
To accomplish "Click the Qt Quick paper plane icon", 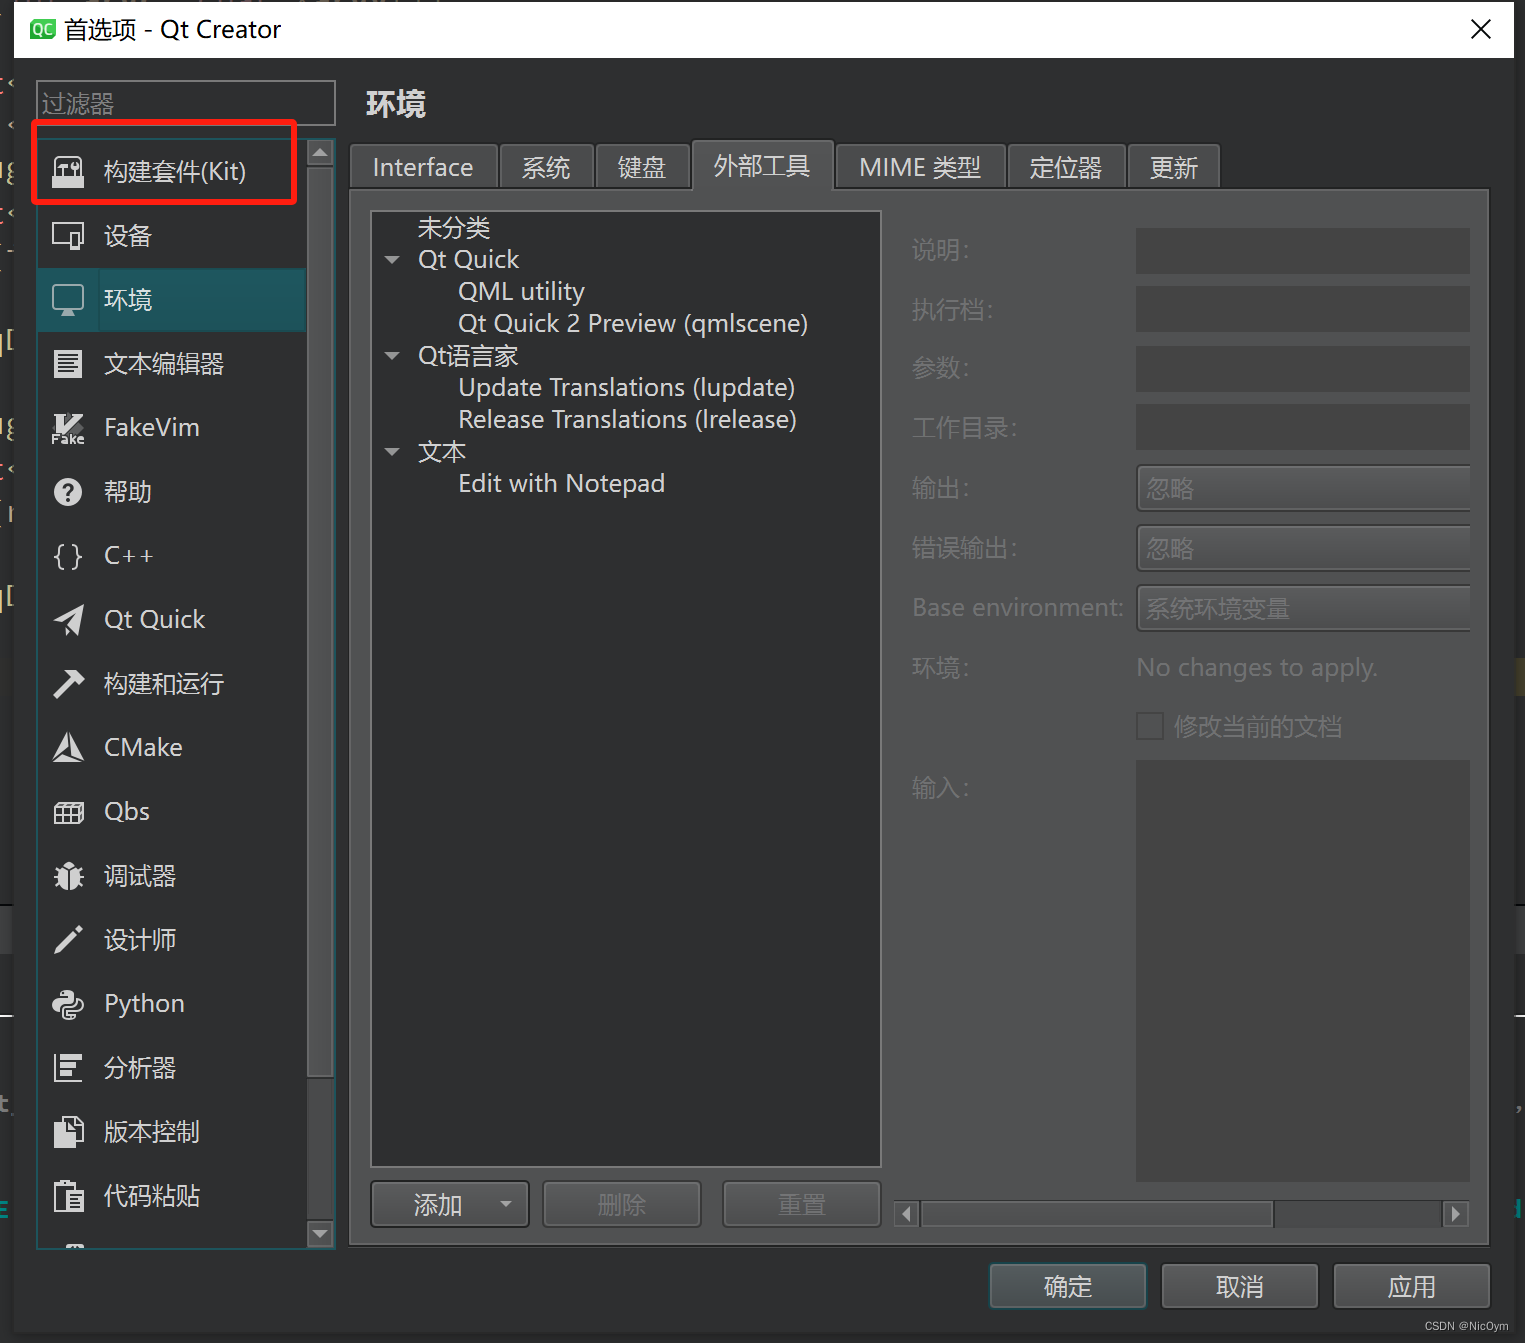I will pos(68,620).
